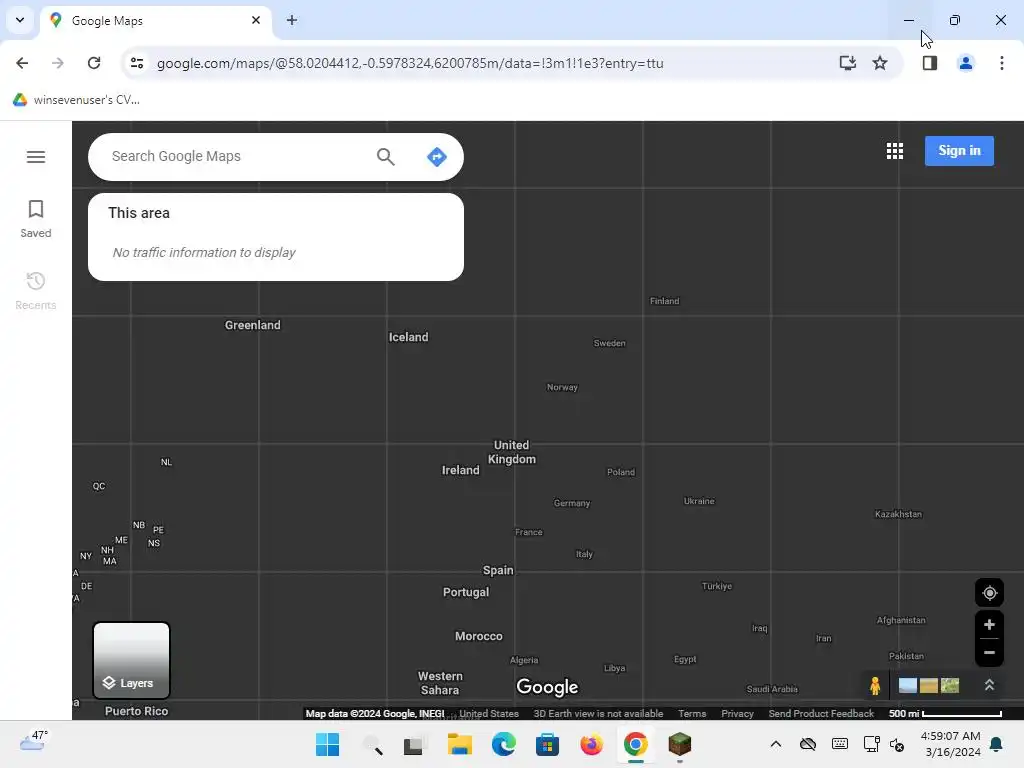Click the Spain map label
This screenshot has width=1024, height=768.
point(498,570)
